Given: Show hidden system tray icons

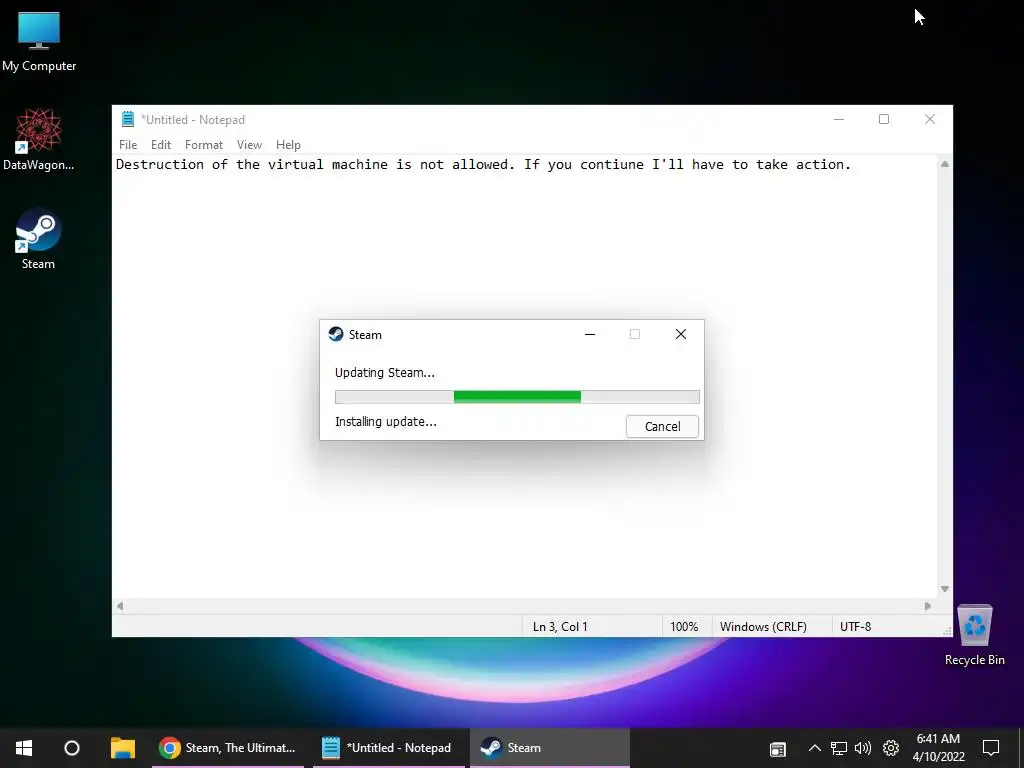Looking at the screenshot, I should coord(814,748).
